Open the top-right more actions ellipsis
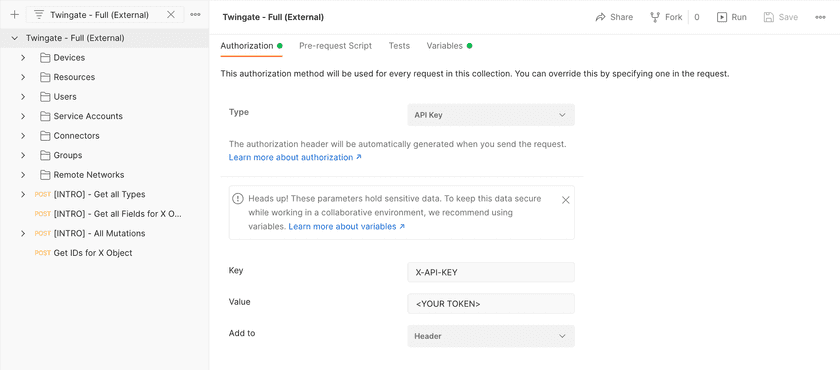The image size is (840, 370). (820, 17)
